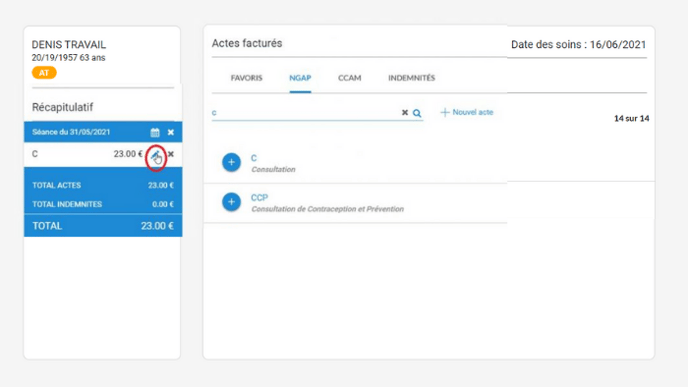Select the Séance du 31/05/2021 header row

pyautogui.click(x=103, y=132)
